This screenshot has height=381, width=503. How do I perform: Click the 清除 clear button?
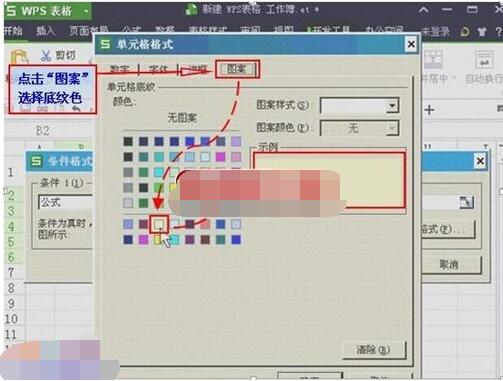(x=374, y=350)
